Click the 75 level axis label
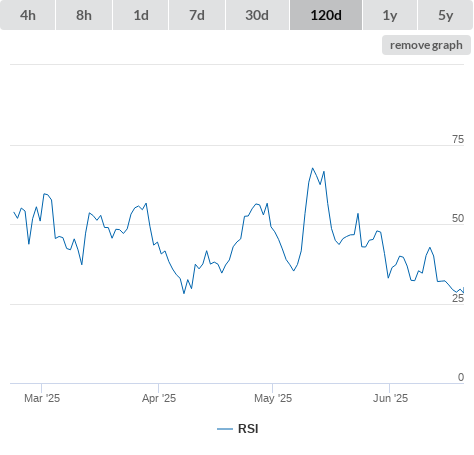The width and height of the screenshot is (474, 455). [x=458, y=139]
